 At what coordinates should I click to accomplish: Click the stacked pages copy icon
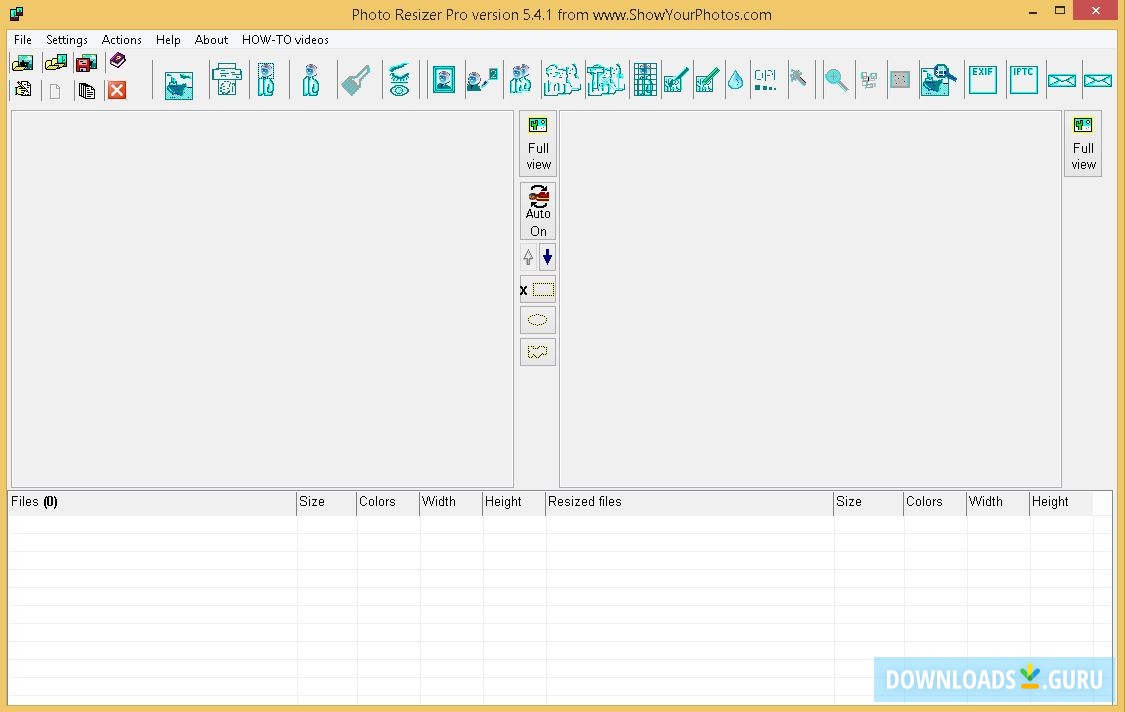[87, 90]
